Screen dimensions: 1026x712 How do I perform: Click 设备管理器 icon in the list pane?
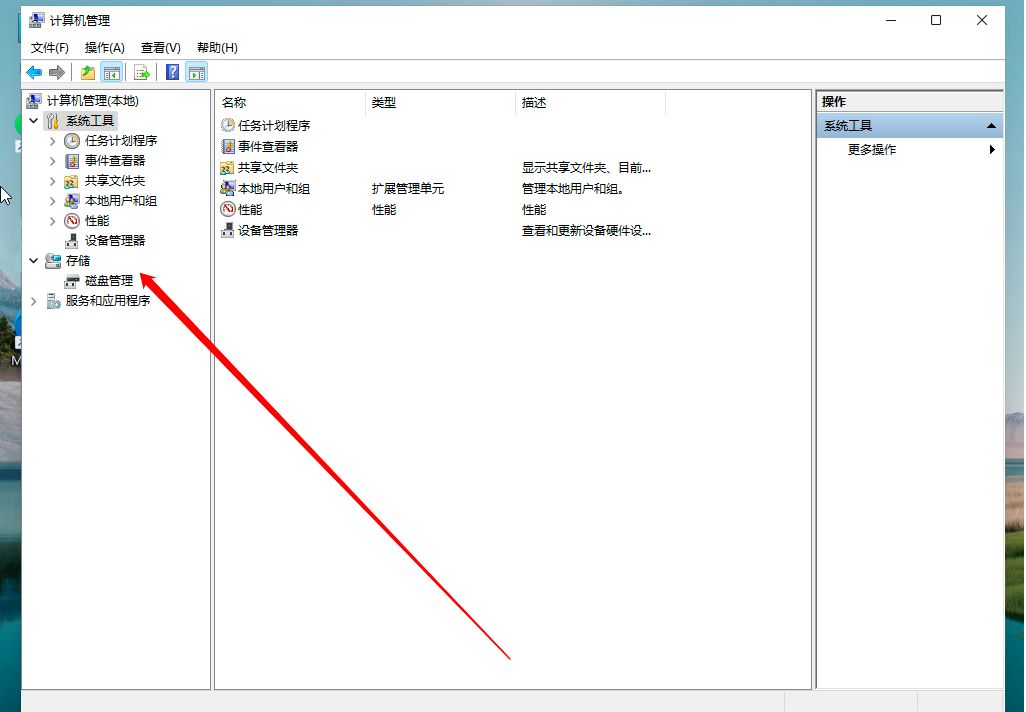(227, 230)
